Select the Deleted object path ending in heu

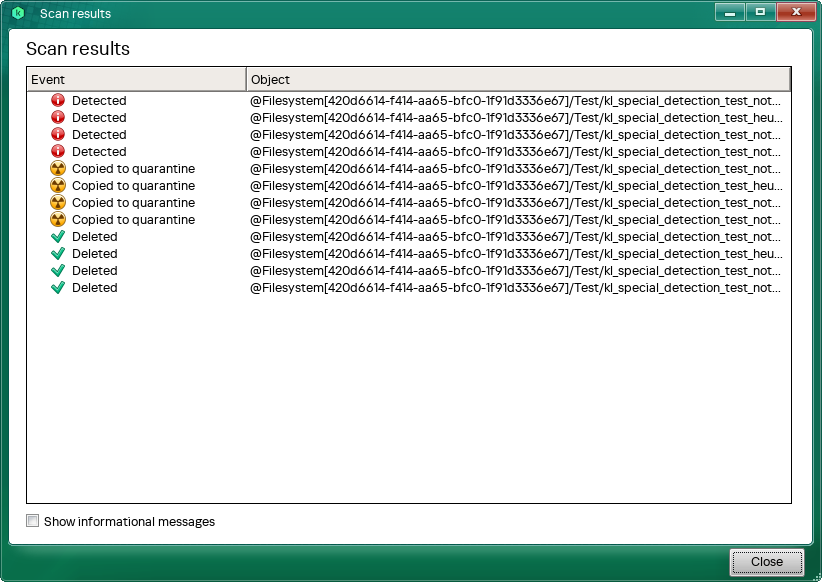(x=515, y=254)
